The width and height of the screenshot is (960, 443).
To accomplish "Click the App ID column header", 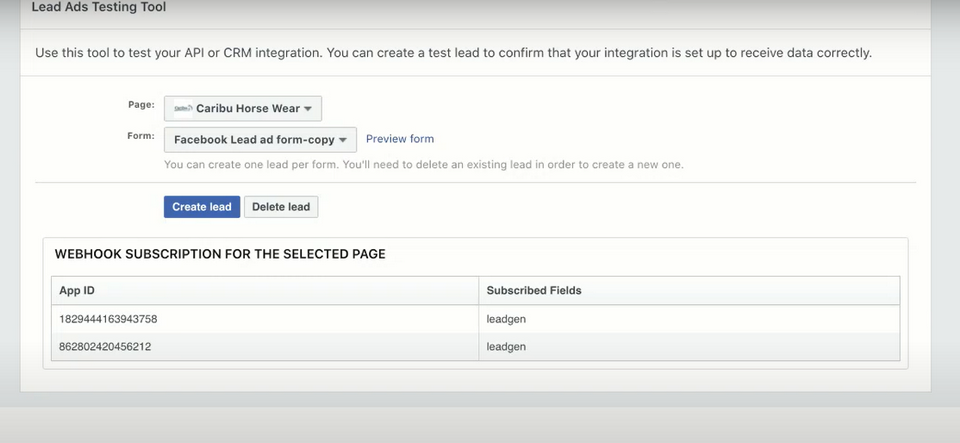I will [x=76, y=290].
